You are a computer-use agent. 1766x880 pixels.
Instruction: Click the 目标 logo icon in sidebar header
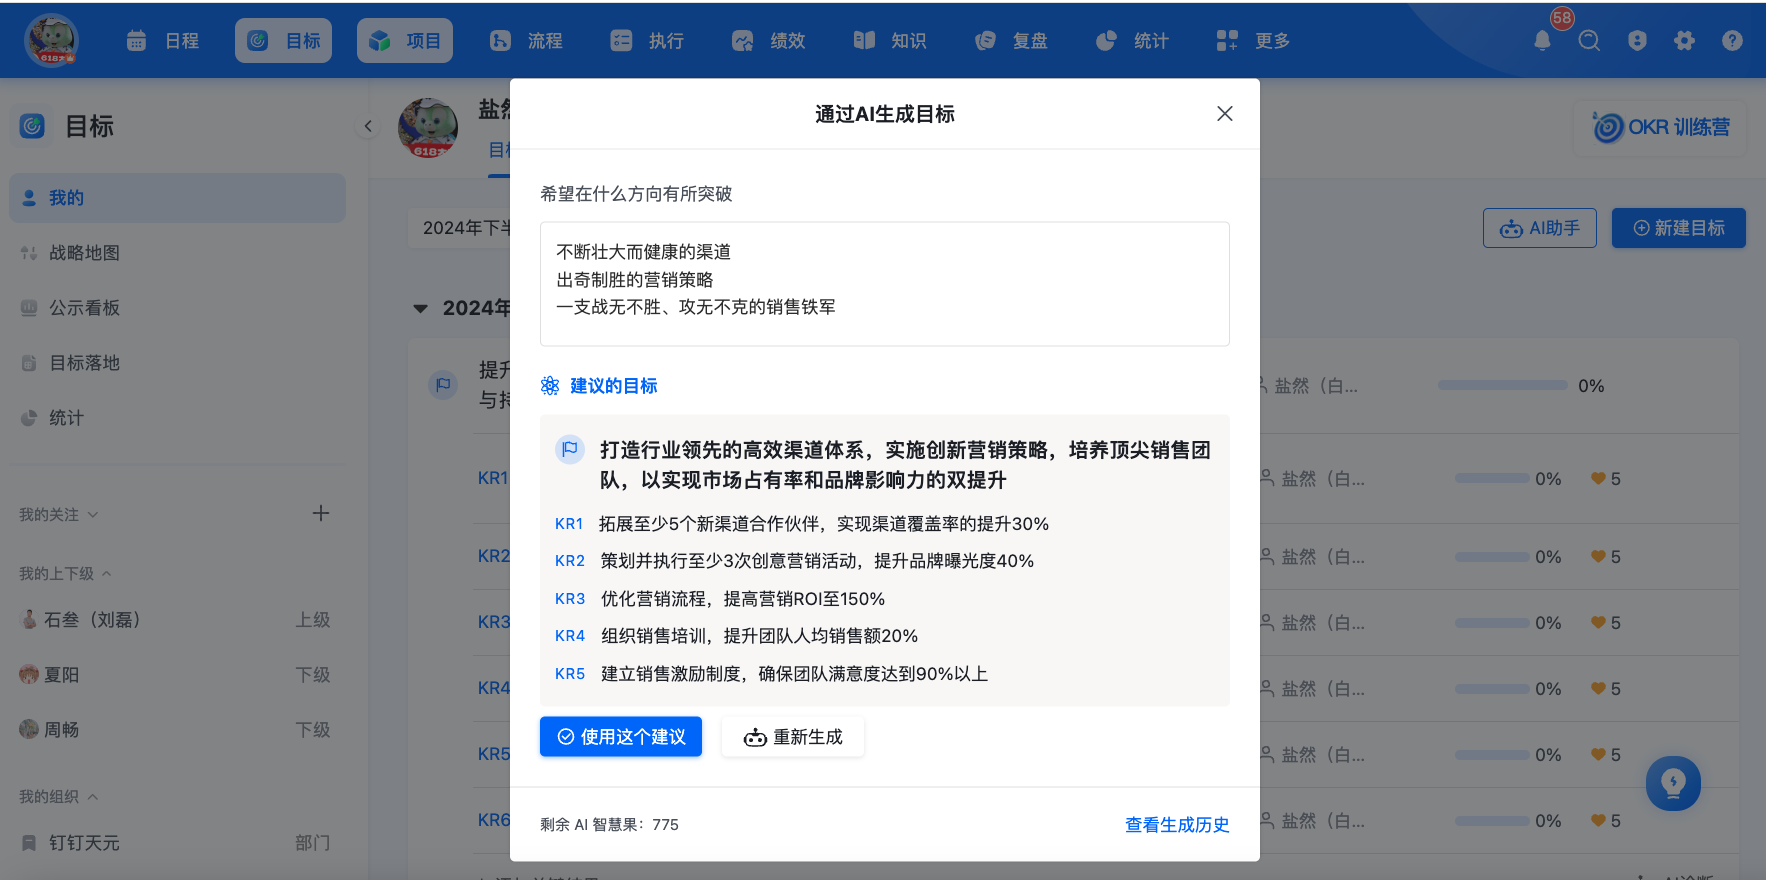[33, 126]
